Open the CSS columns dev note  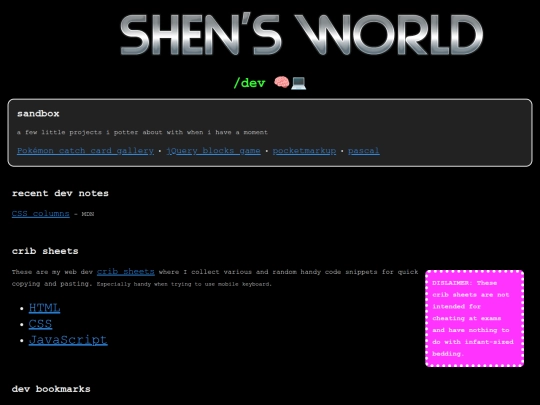point(41,214)
